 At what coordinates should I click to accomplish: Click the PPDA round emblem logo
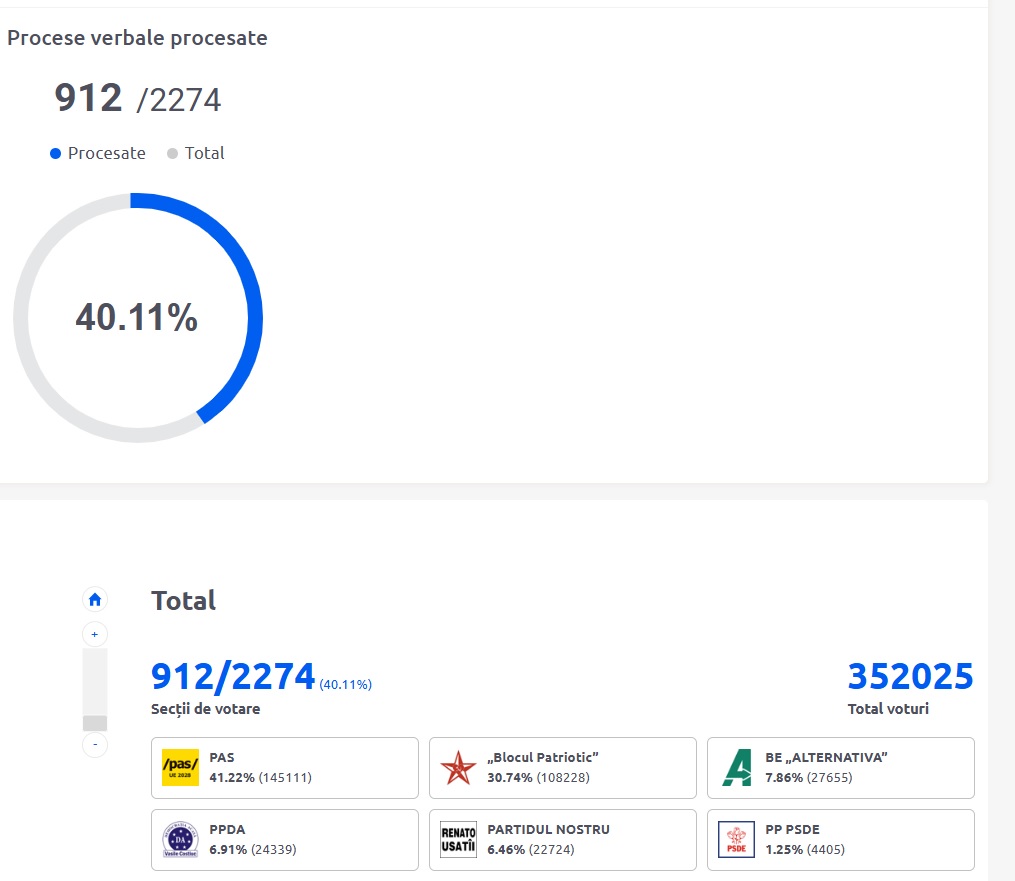180,840
